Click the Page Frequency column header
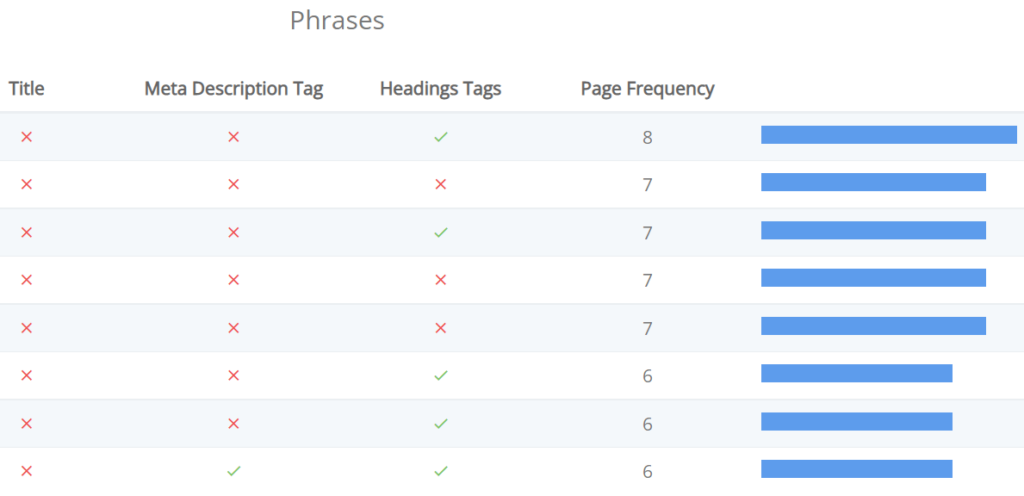1024x496 pixels. (647, 89)
